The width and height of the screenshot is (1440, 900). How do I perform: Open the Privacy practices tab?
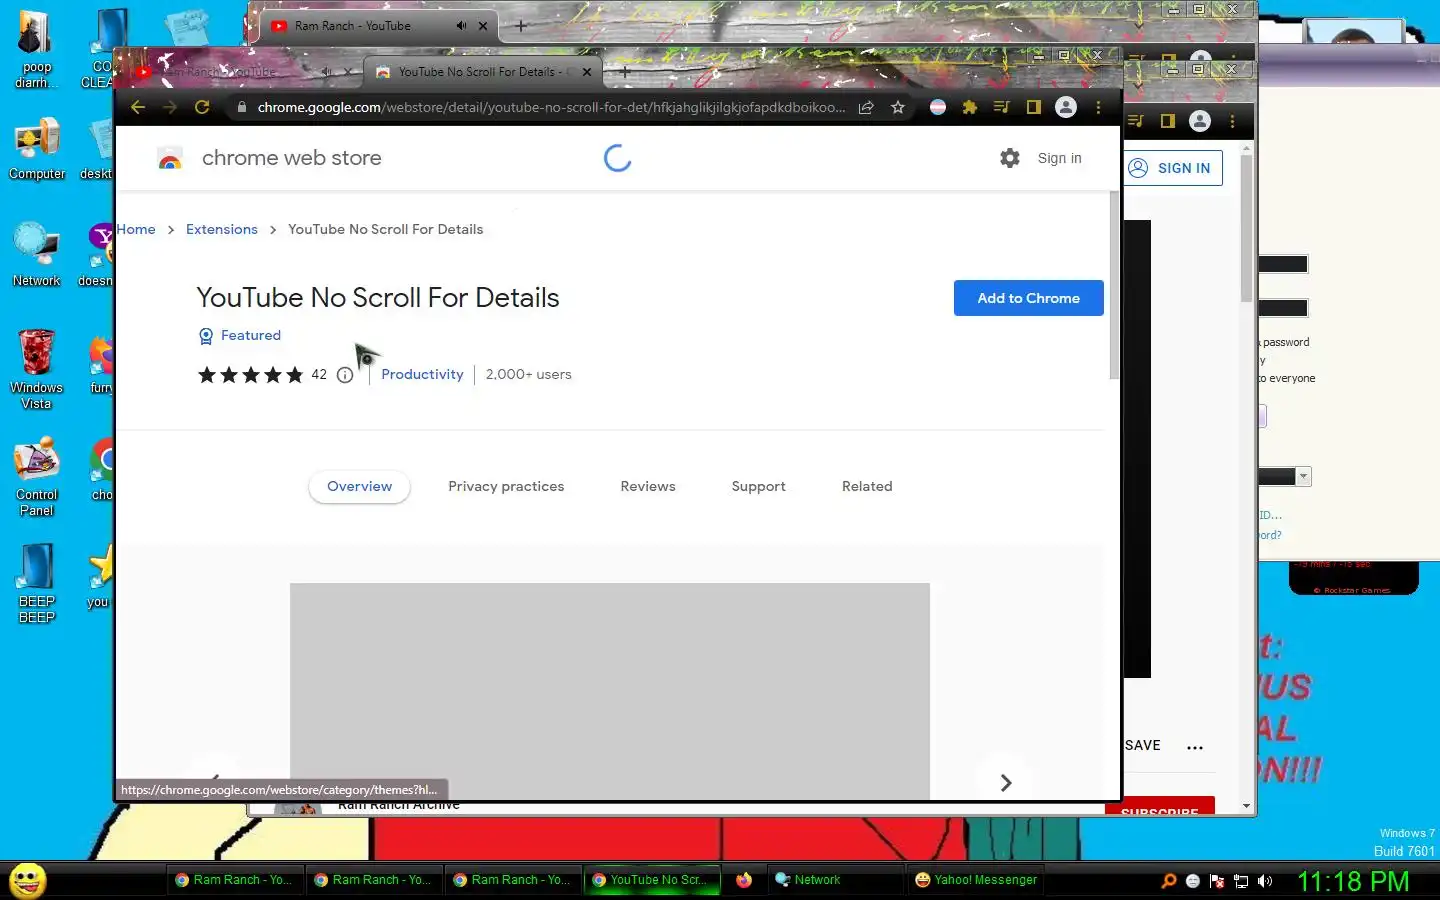506,487
